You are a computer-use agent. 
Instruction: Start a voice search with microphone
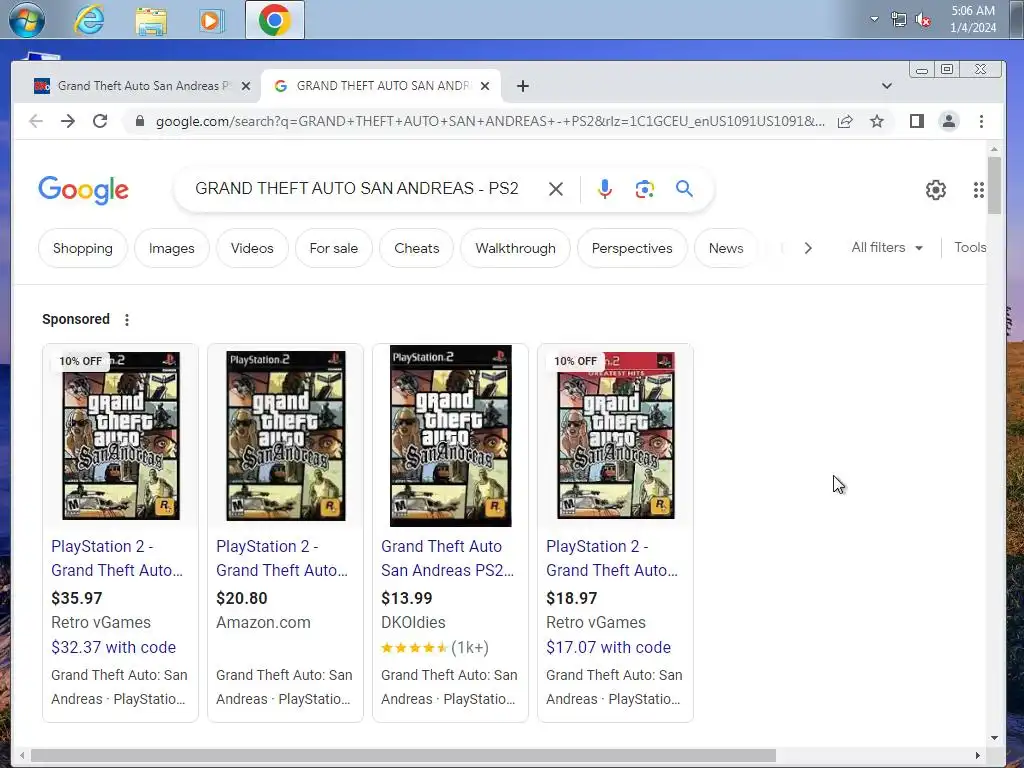(x=605, y=189)
